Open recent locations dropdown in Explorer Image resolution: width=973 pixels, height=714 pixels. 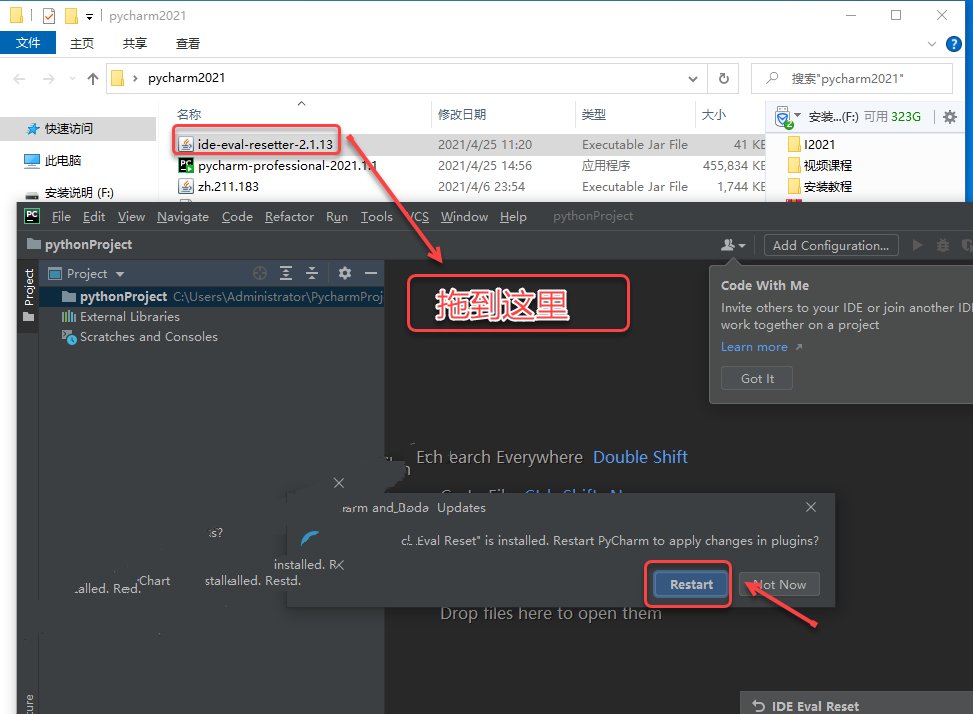click(x=73, y=79)
